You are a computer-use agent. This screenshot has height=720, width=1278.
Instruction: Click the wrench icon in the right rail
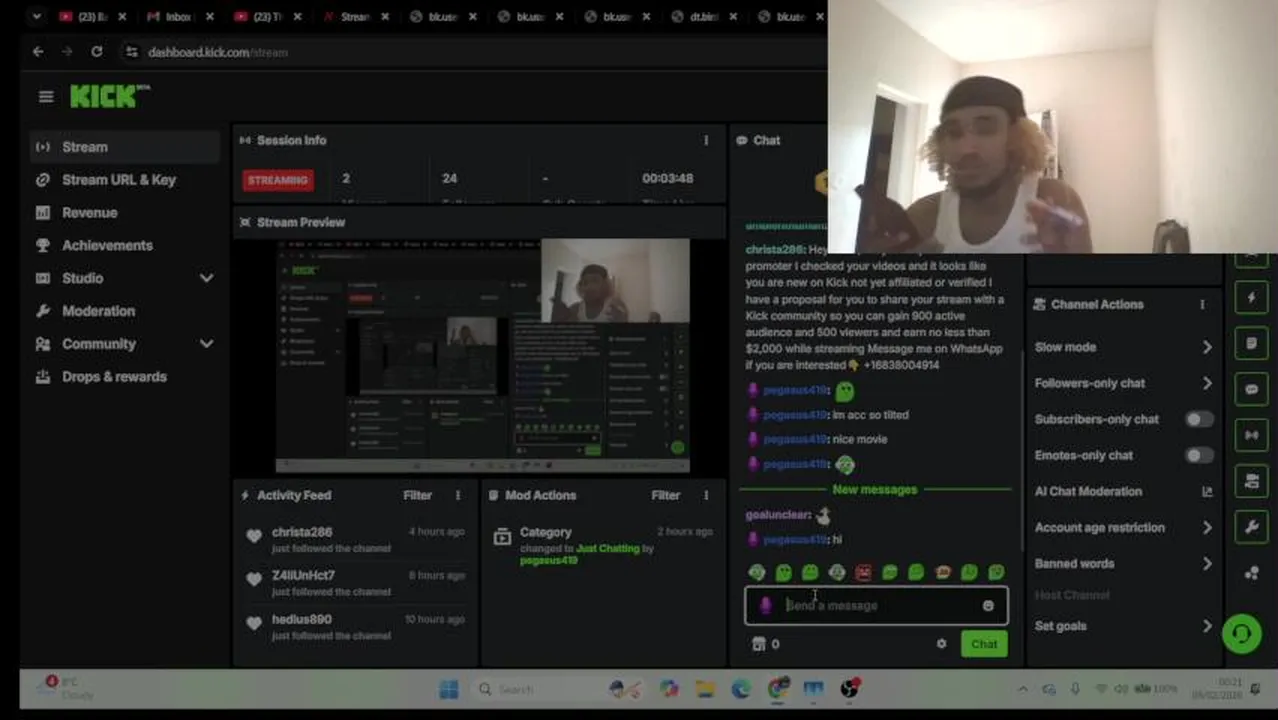tap(1251, 527)
